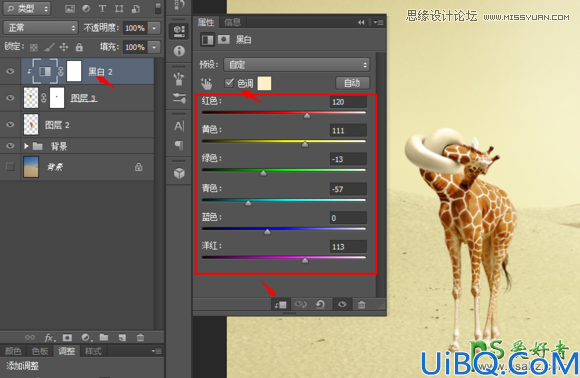580x378 pixels.
Task: Filter layers by pixel layers icon
Action: 70,9
